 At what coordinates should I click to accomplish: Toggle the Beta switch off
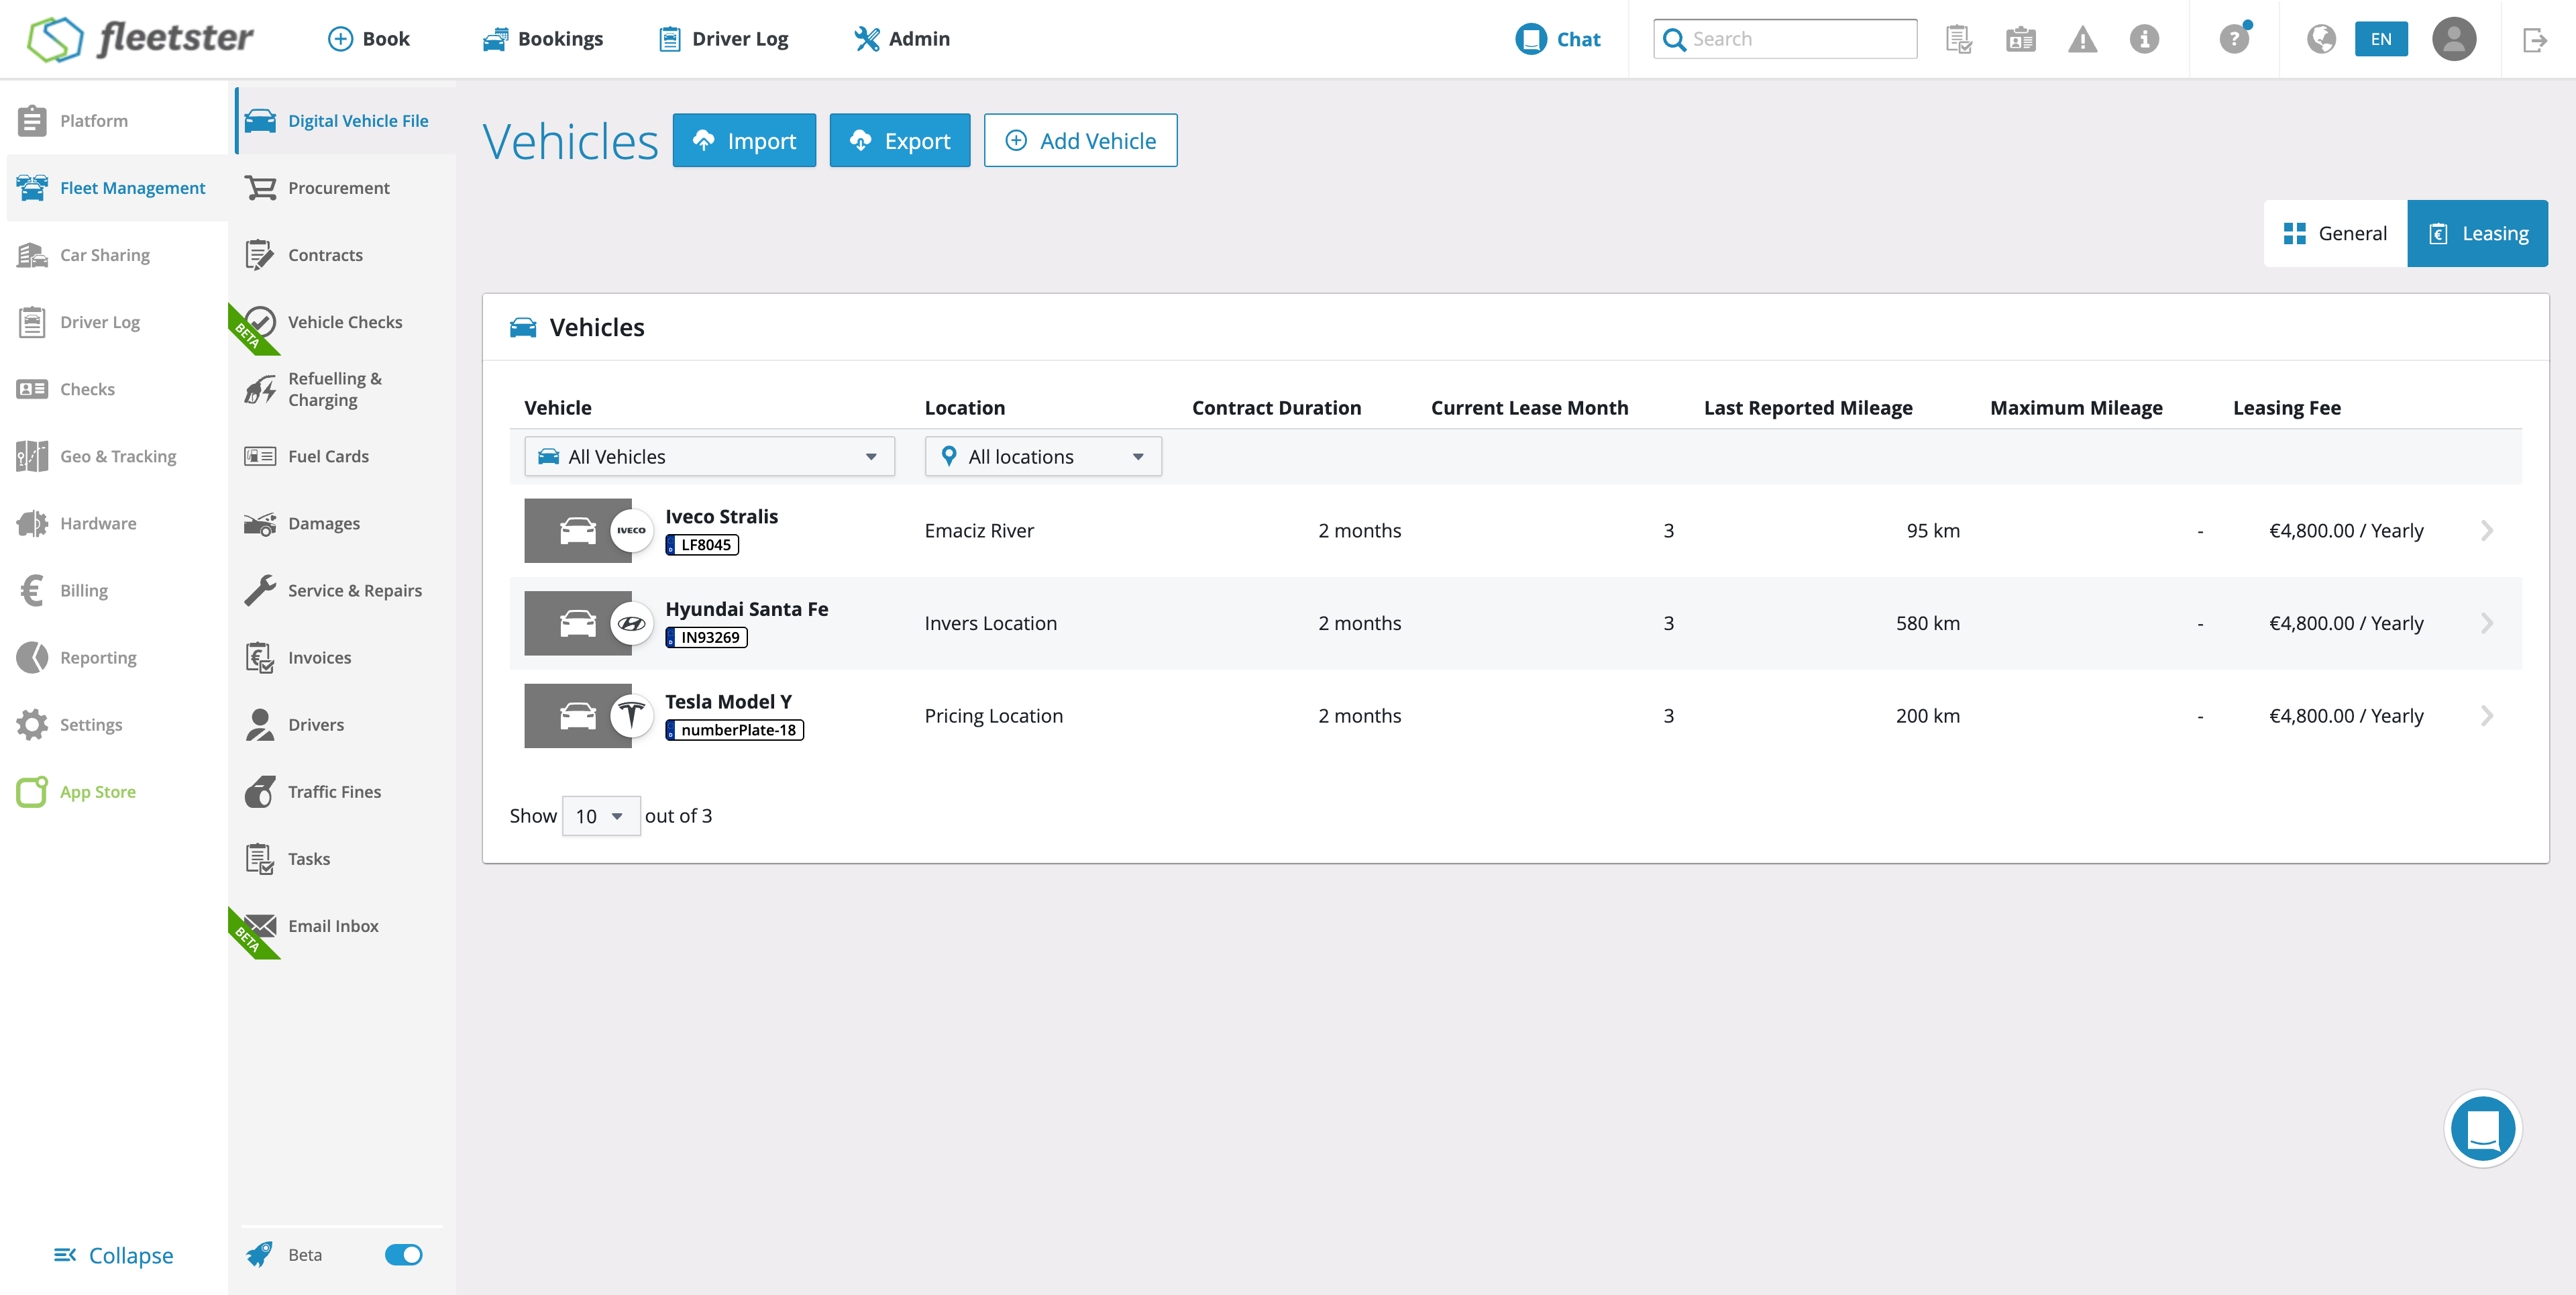coord(404,1254)
